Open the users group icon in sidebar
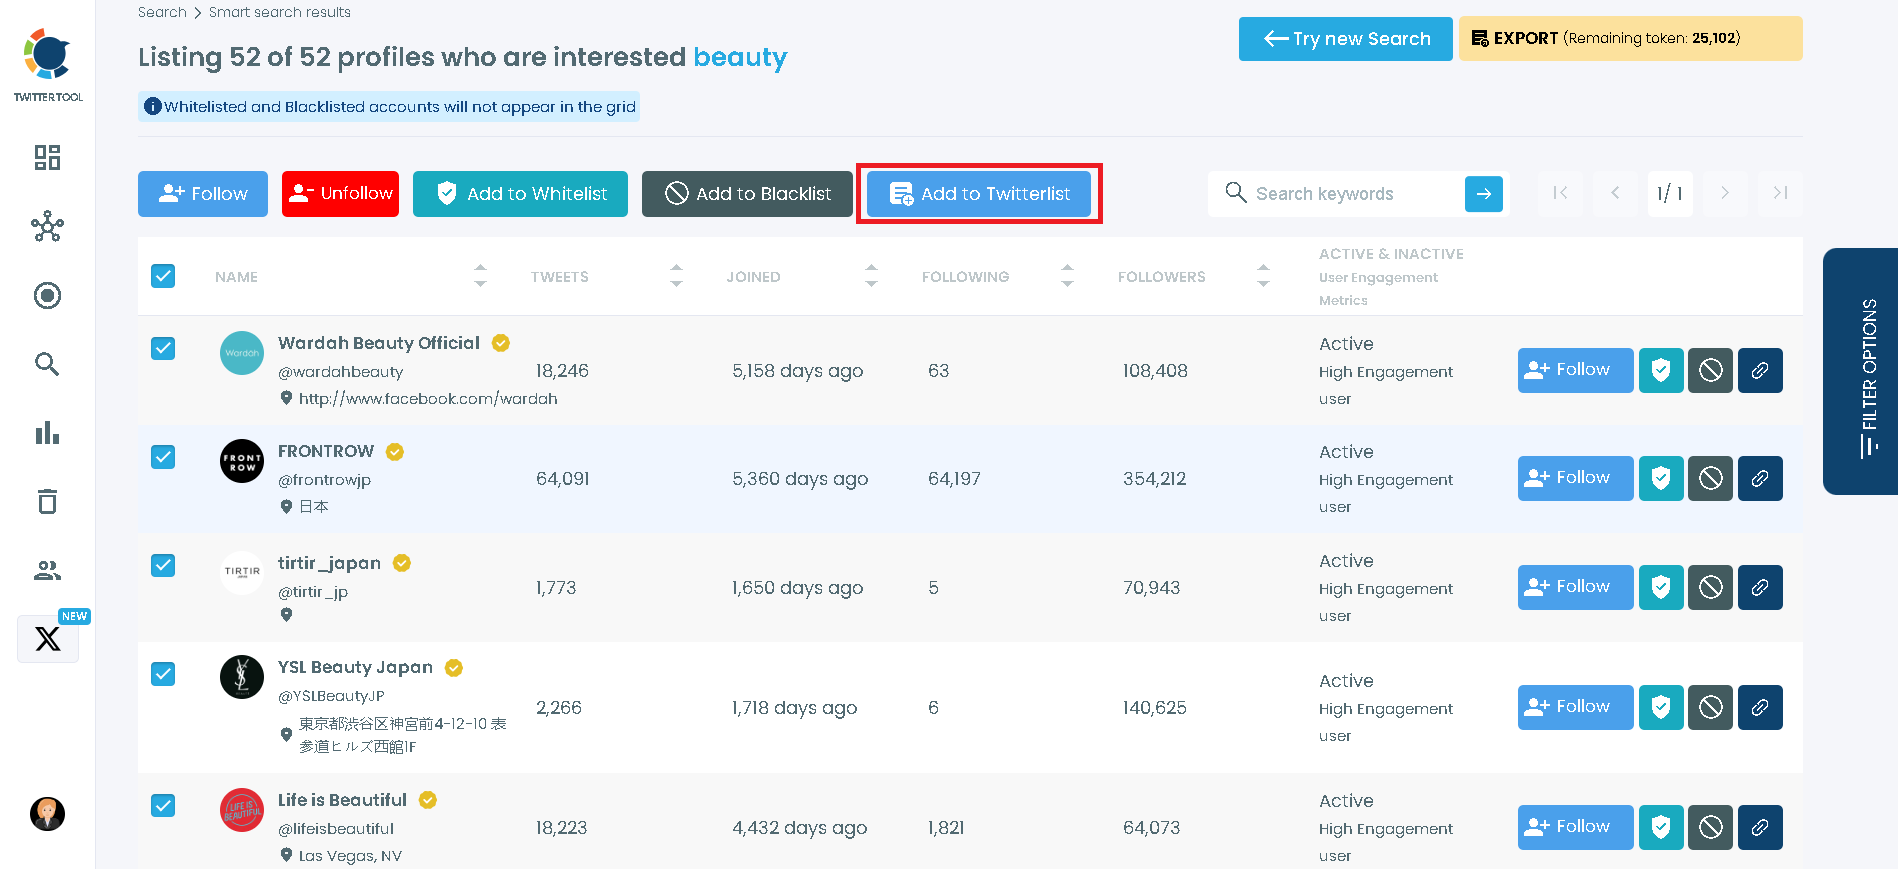The image size is (1898, 869). click(x=47, y=570)
